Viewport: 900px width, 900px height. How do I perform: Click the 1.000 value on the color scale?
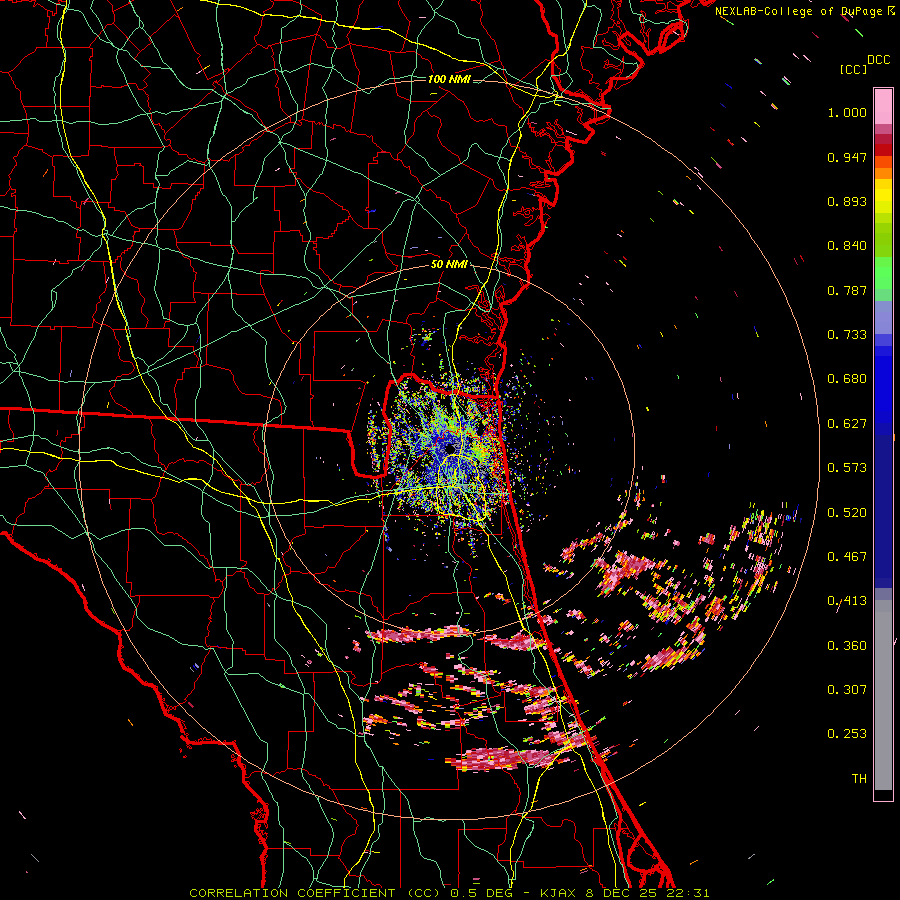click(x=847, y=112)
